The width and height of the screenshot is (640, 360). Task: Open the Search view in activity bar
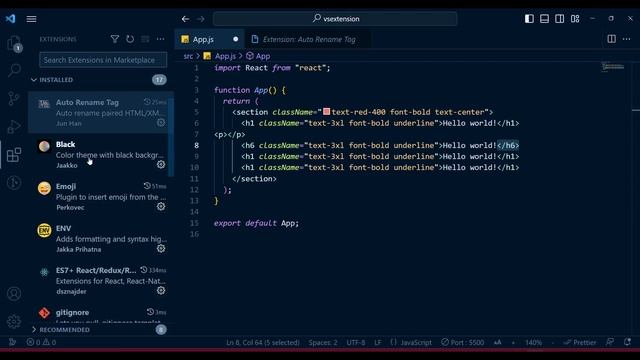(14, 70)
